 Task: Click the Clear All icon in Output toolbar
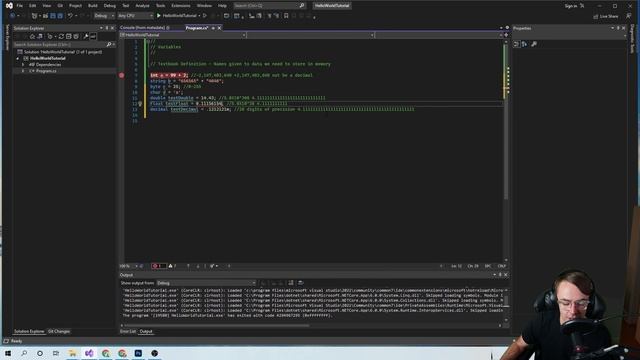(x=291, y=283)
